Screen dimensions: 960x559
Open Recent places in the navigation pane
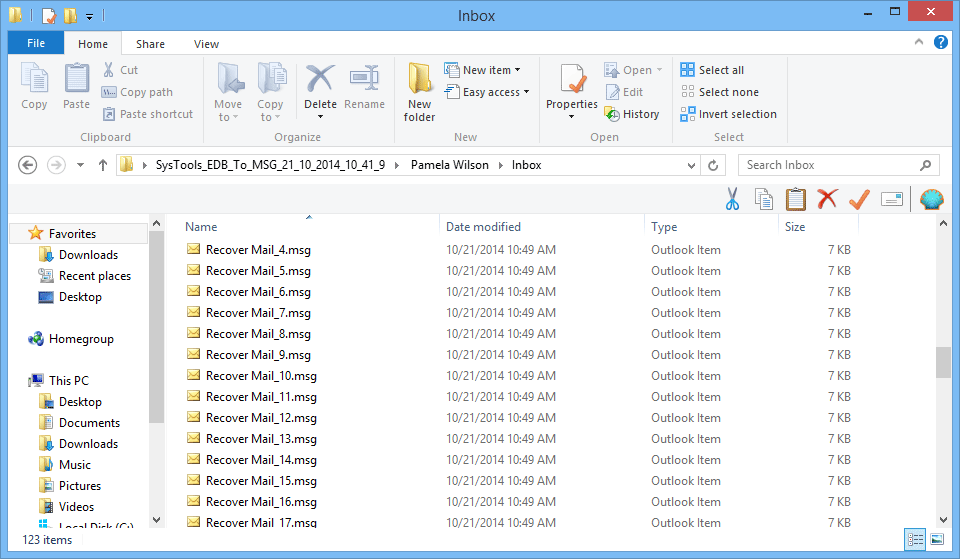pyautogui.click(x=95, y=276)
